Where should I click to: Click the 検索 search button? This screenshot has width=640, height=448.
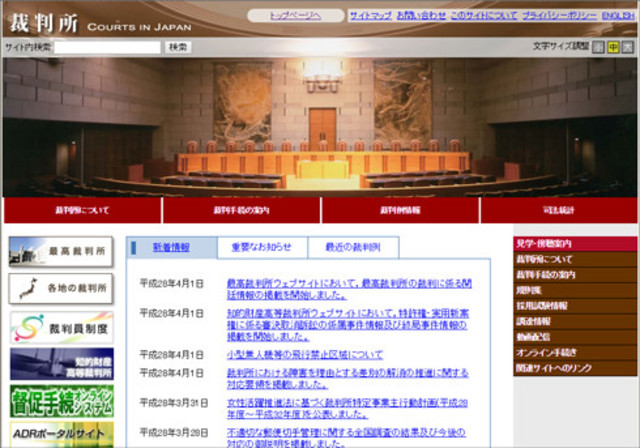tap(178, 47)
